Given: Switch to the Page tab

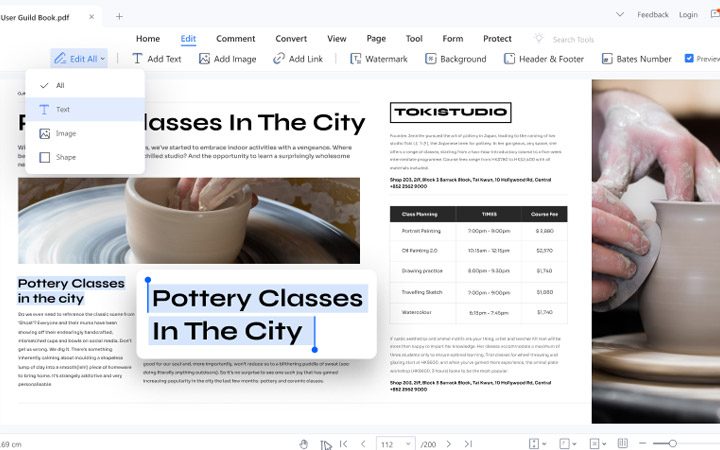Looking at the screenshot, I should coord(376,39).
